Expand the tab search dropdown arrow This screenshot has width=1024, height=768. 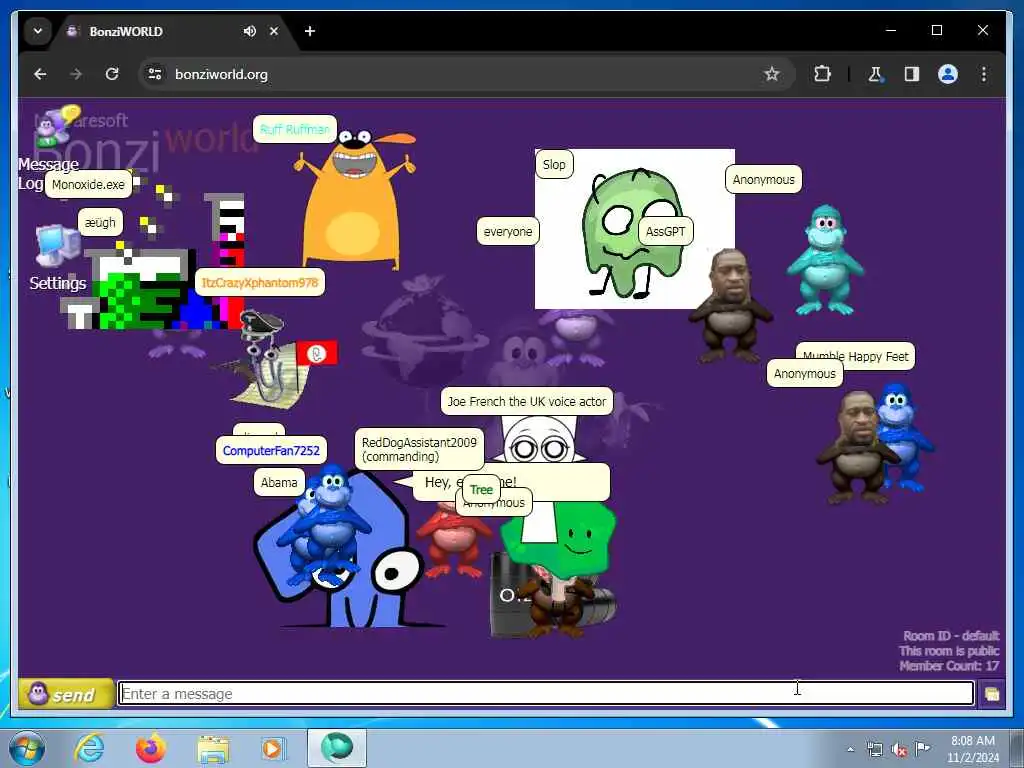tap(38, 31)
